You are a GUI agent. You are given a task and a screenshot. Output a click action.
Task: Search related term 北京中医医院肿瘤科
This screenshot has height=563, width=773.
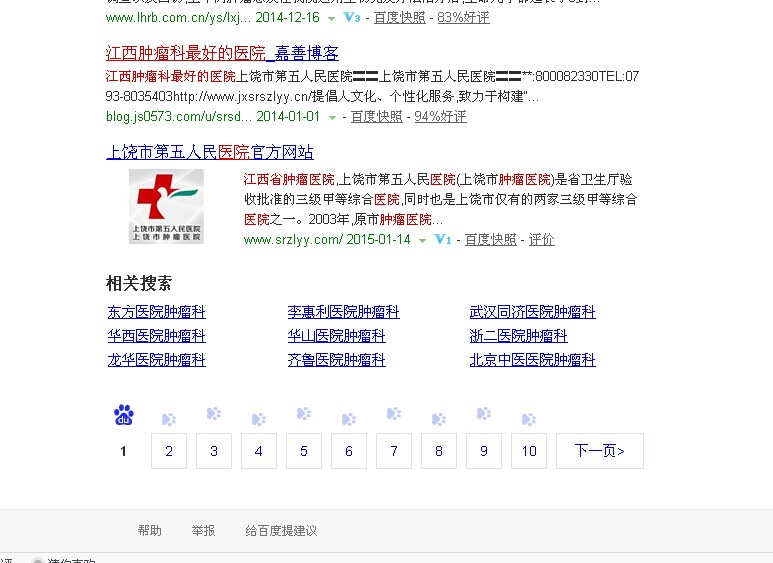(x=532, y=359)
